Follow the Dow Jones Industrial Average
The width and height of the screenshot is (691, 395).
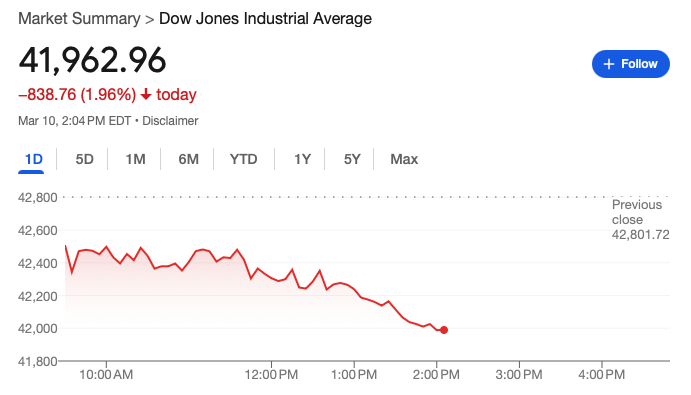click(x=631, y=64)
